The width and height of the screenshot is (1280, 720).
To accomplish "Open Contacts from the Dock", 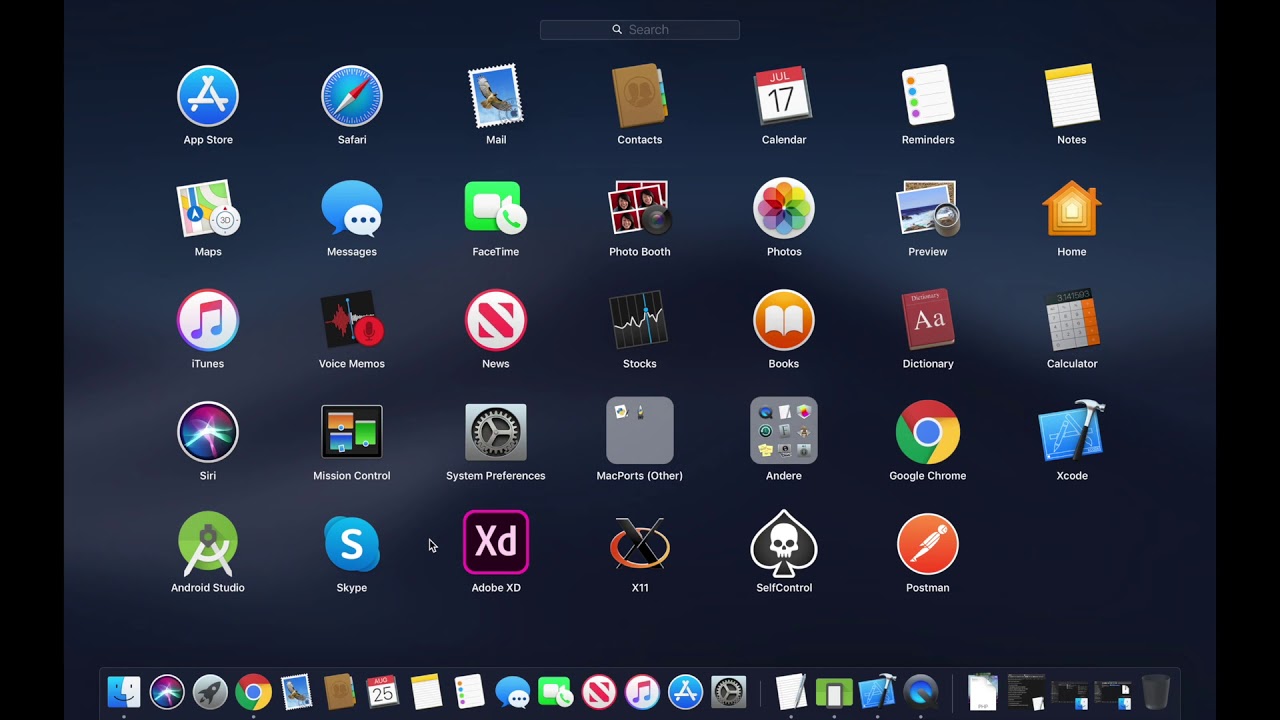I will (x=340, y=692).
